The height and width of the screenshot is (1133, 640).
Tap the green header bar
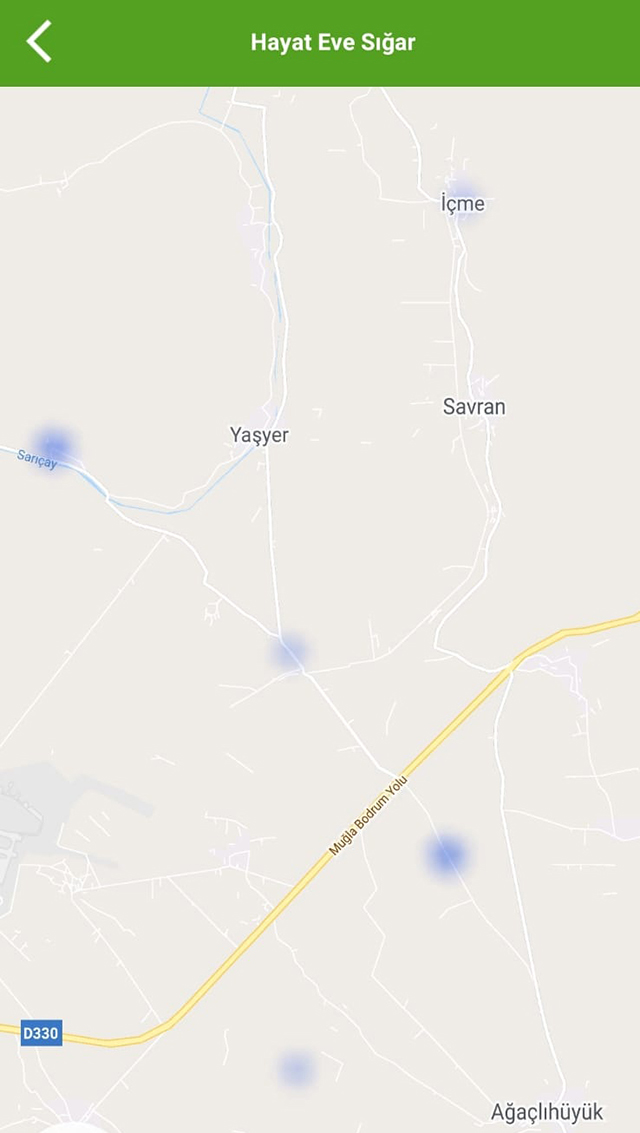click(320, 43)
